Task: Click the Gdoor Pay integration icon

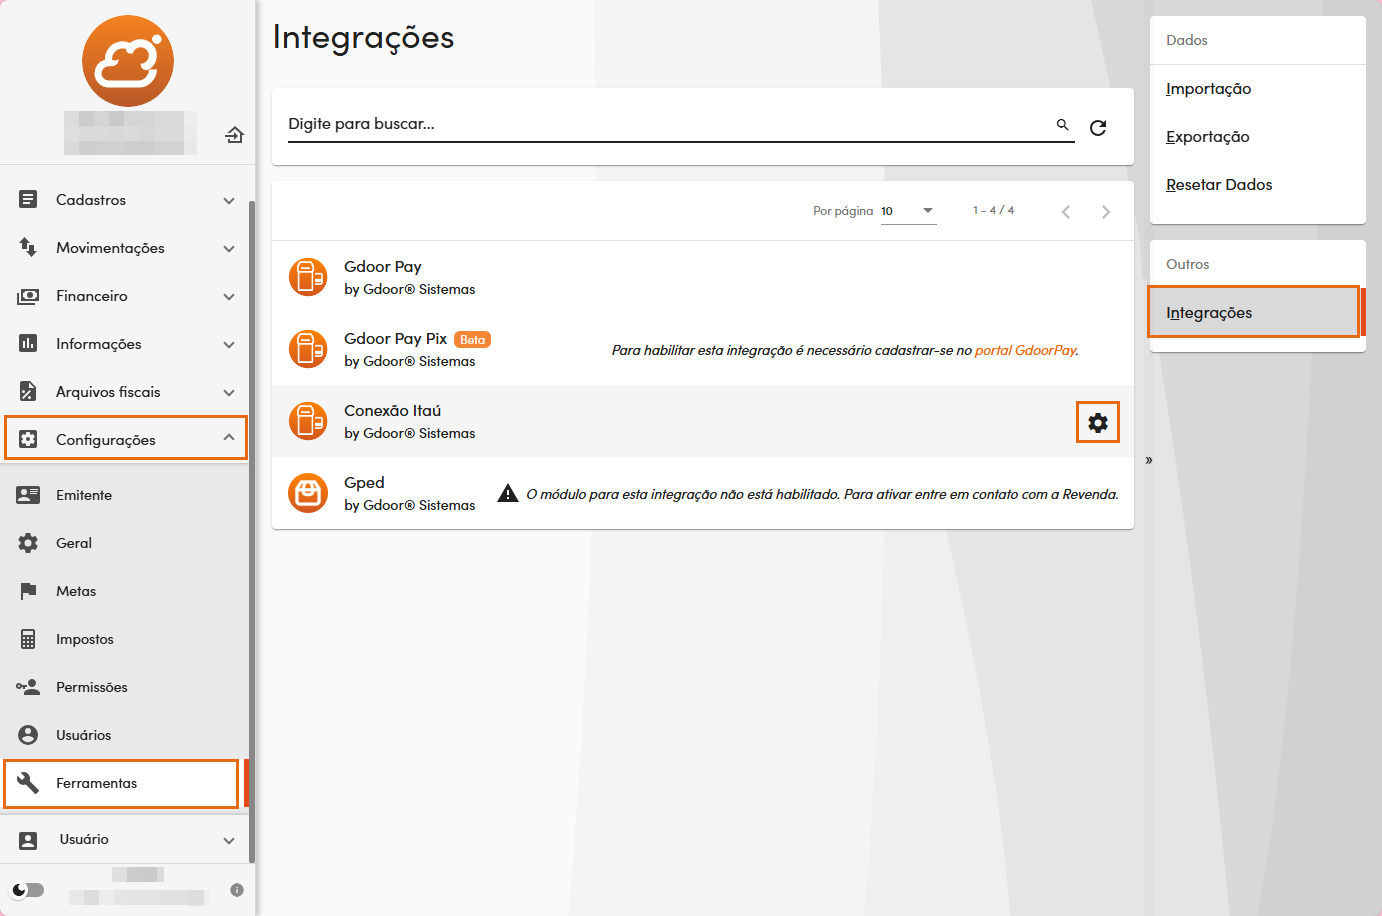Action: (x=308, y=277)
